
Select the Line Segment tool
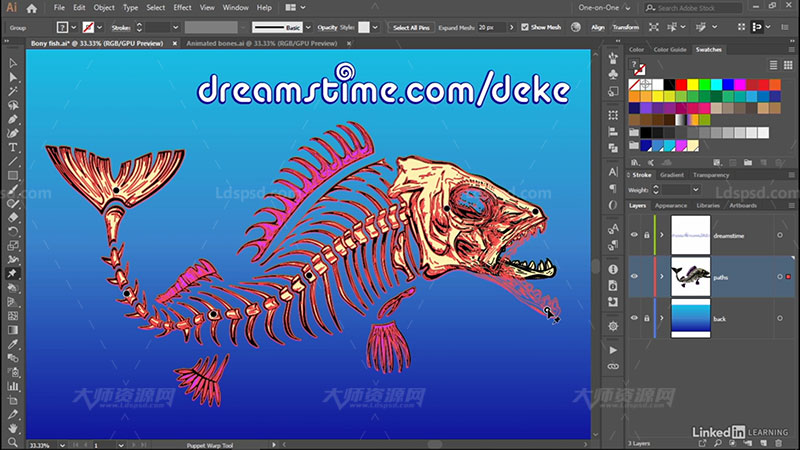tap(13, 161)
